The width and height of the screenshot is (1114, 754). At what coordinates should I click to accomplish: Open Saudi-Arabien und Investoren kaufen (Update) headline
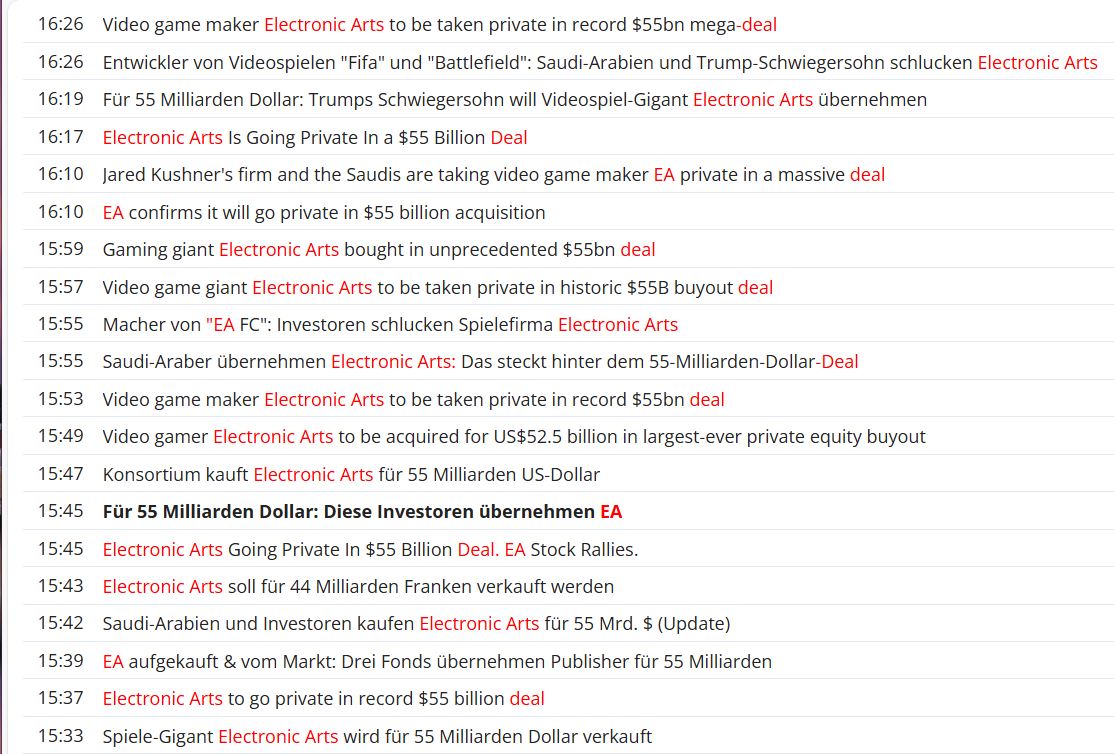point(416,623)
